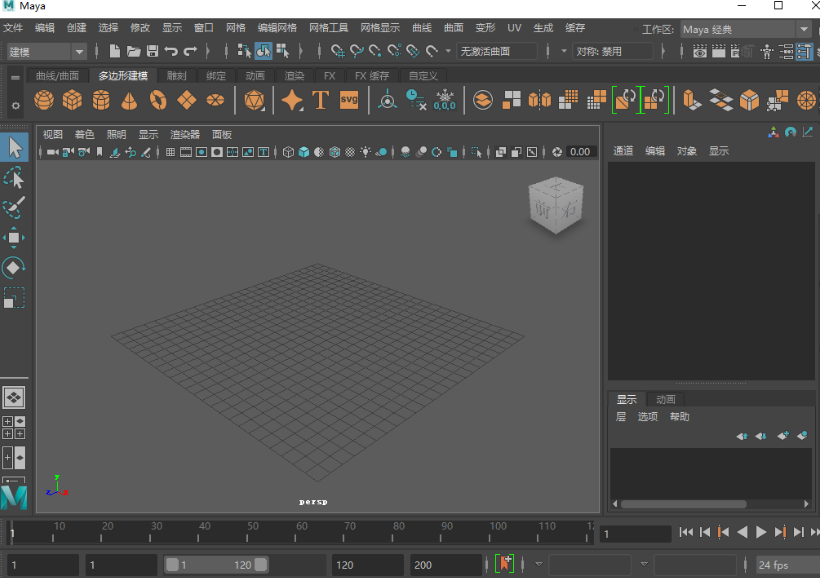Viewport: 820px width, 578px height.
Task: Open the 24 fps frame rate dropdown
Action: pyautogui.click(x=786, y=565)
